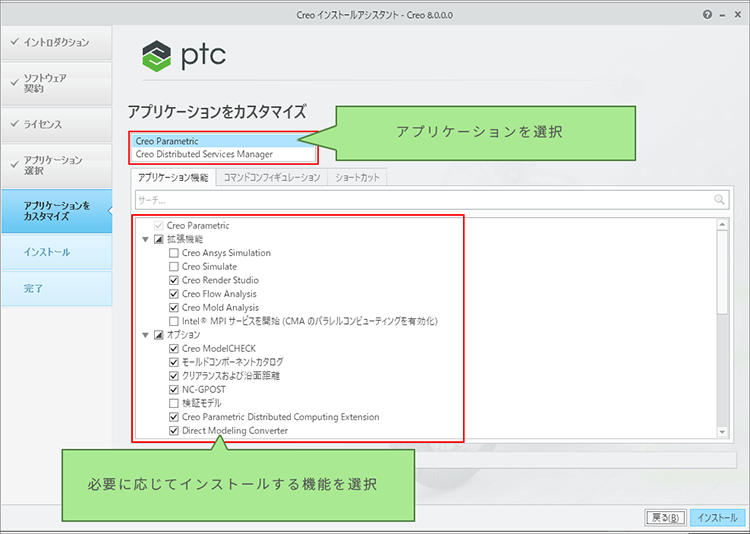Image resolution: width=750 pixels, height=534 pixels.
Task: Click the feature list scroll down arrow
Action: tap(722, 432)
